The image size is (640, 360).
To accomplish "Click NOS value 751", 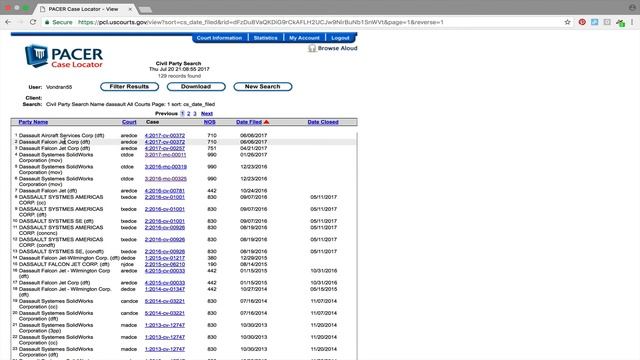I will point(212,149).
